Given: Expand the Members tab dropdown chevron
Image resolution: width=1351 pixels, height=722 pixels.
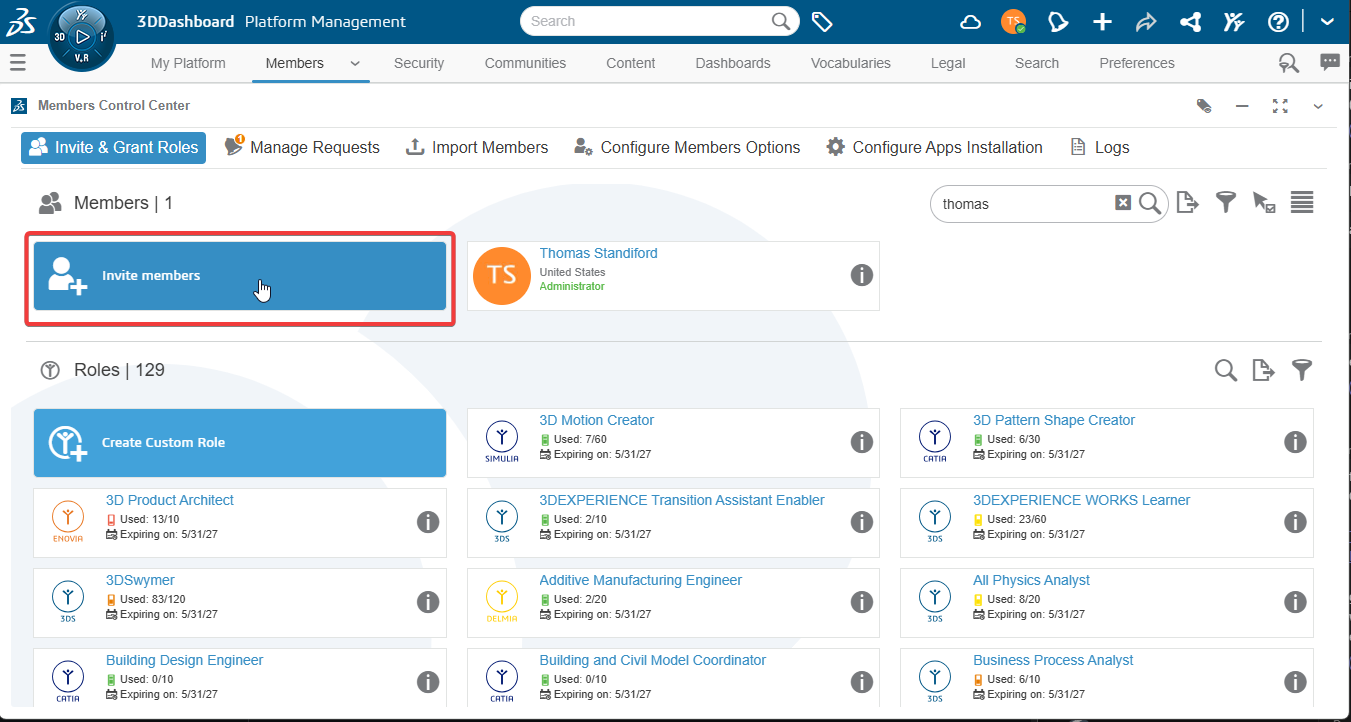Looking at the screenshot, I should pyautogui.click(x=355, y=63).
